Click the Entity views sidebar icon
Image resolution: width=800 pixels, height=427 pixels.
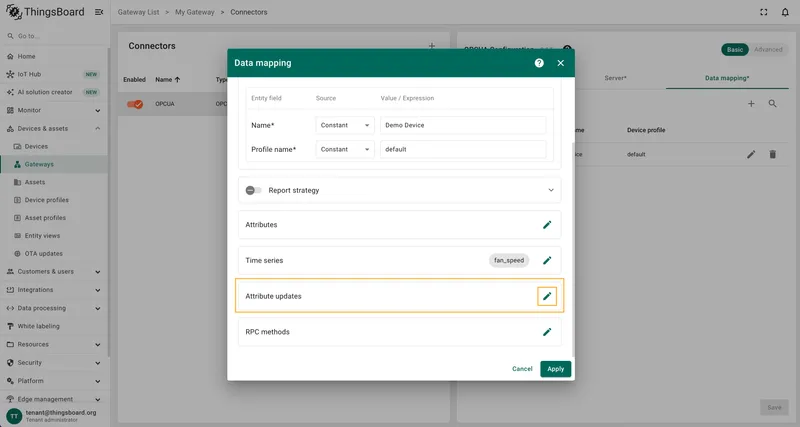[17, 236]
